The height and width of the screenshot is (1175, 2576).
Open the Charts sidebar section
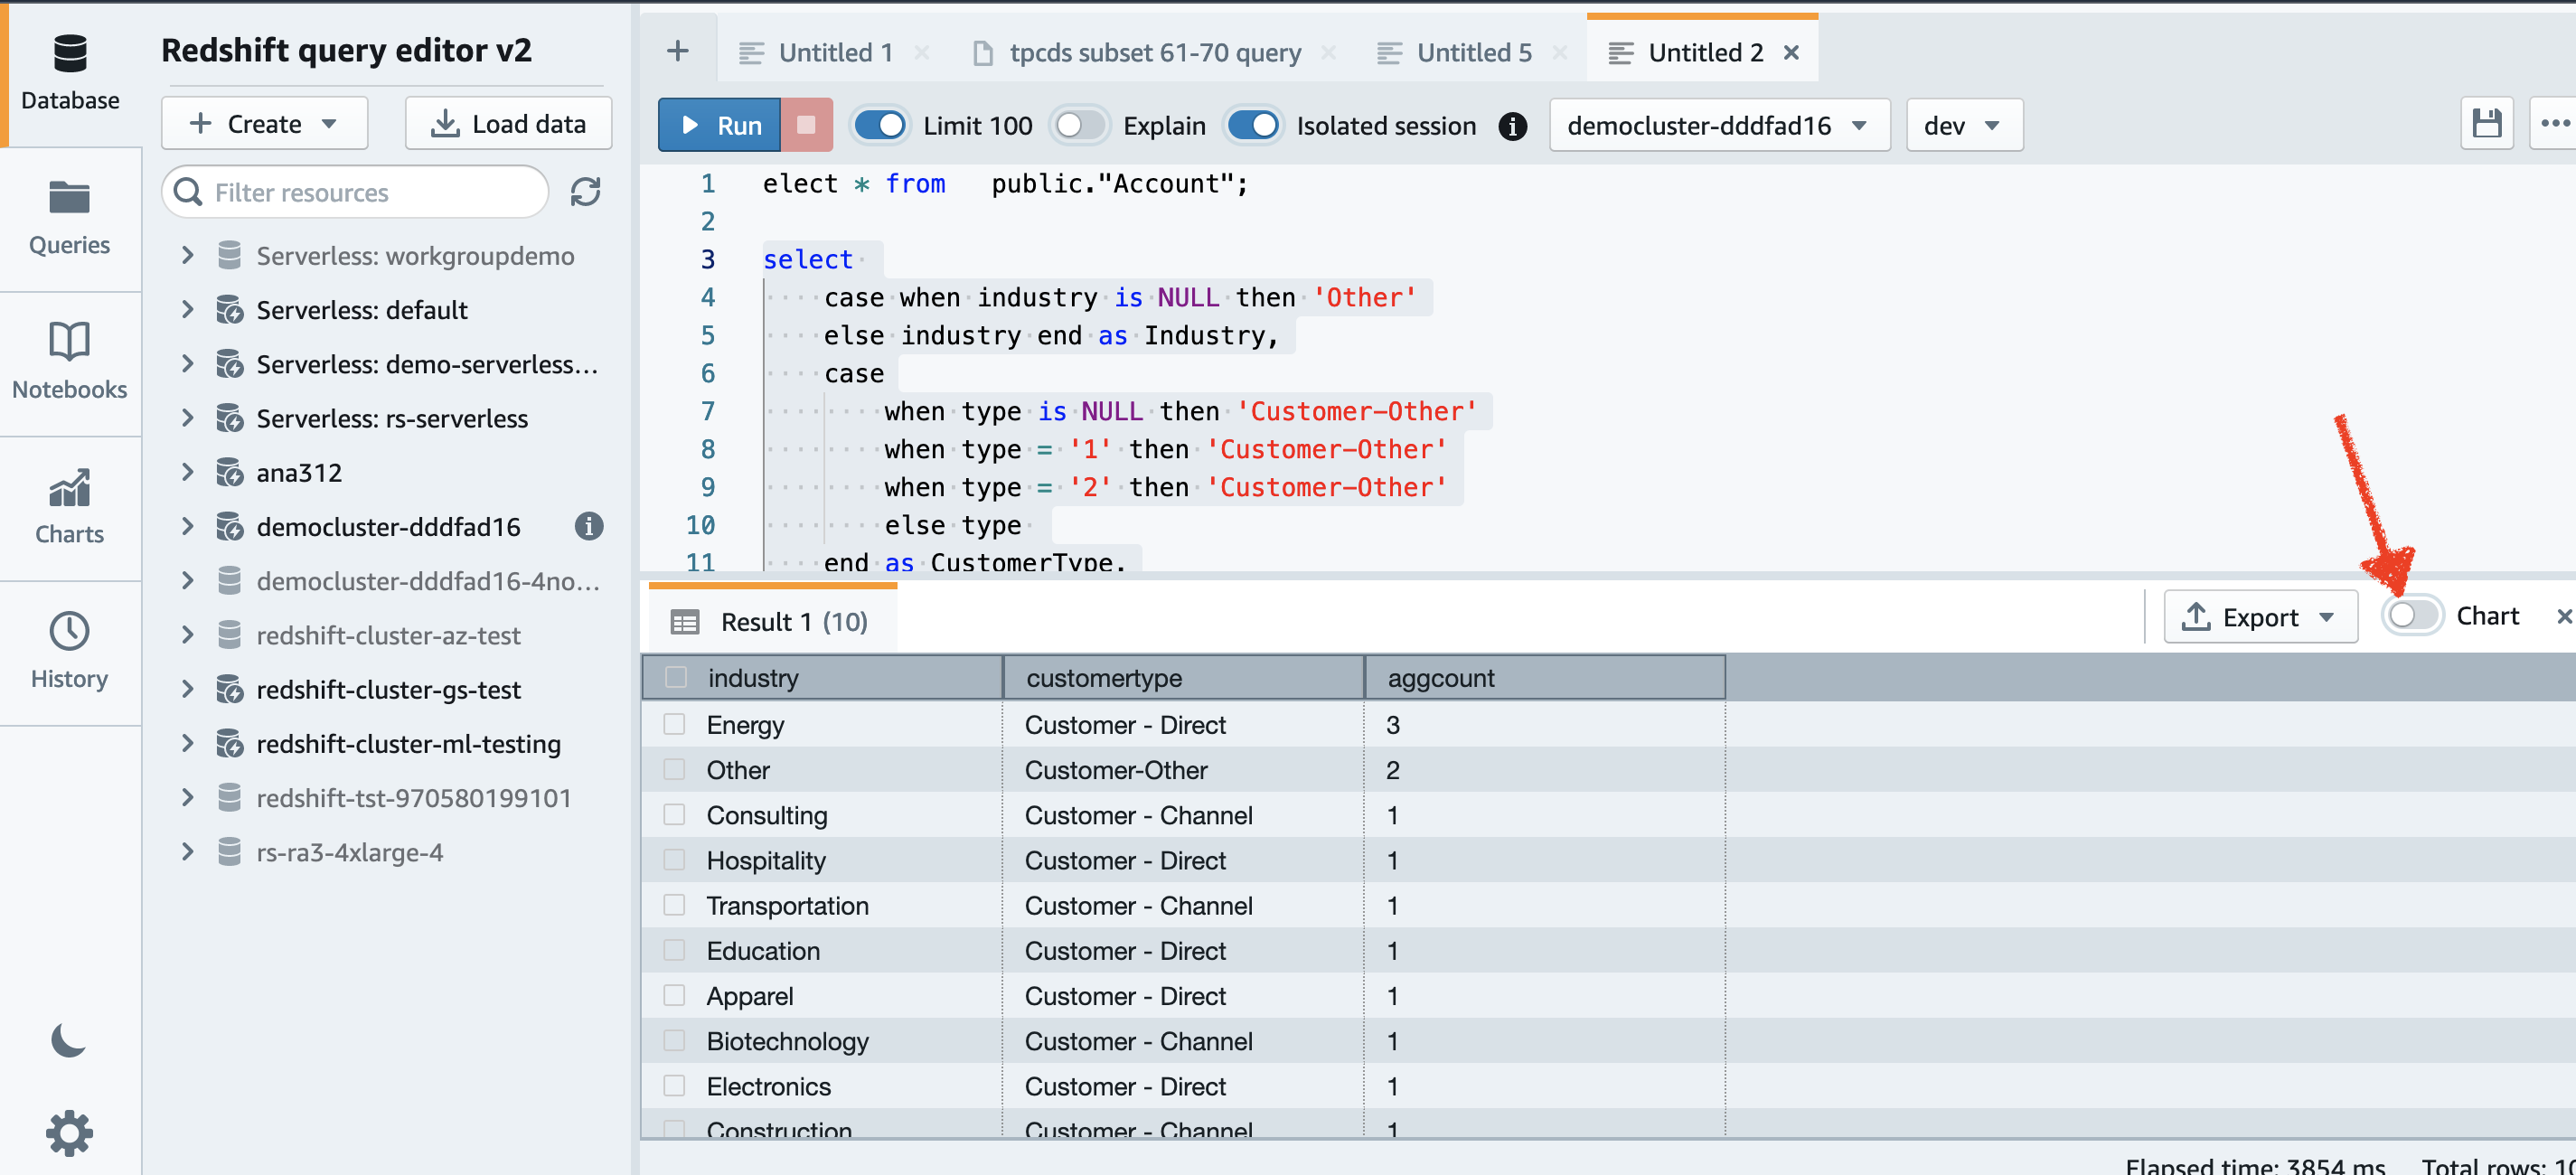(x=69, y=506)
